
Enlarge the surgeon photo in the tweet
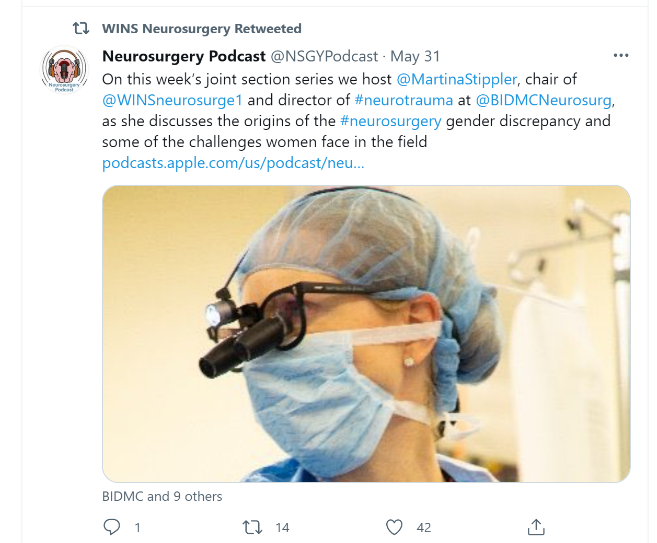[x=366, y=333]
